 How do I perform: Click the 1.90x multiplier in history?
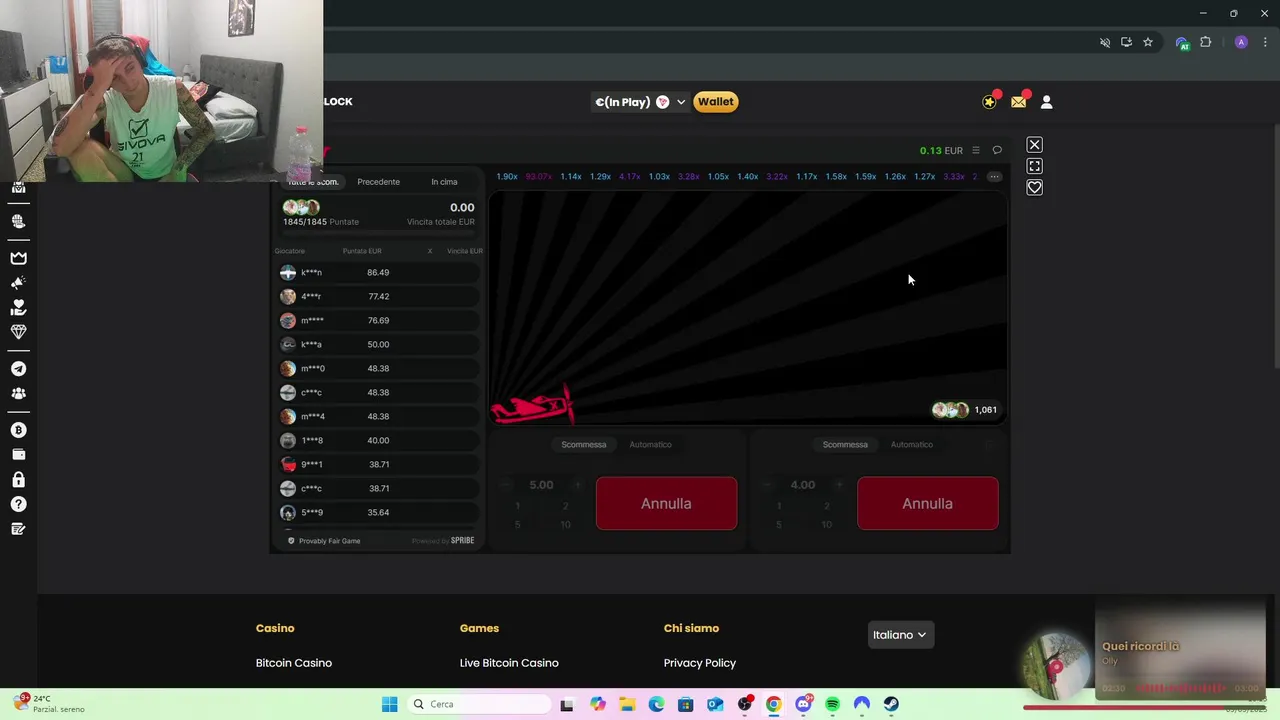click(507, 176)
